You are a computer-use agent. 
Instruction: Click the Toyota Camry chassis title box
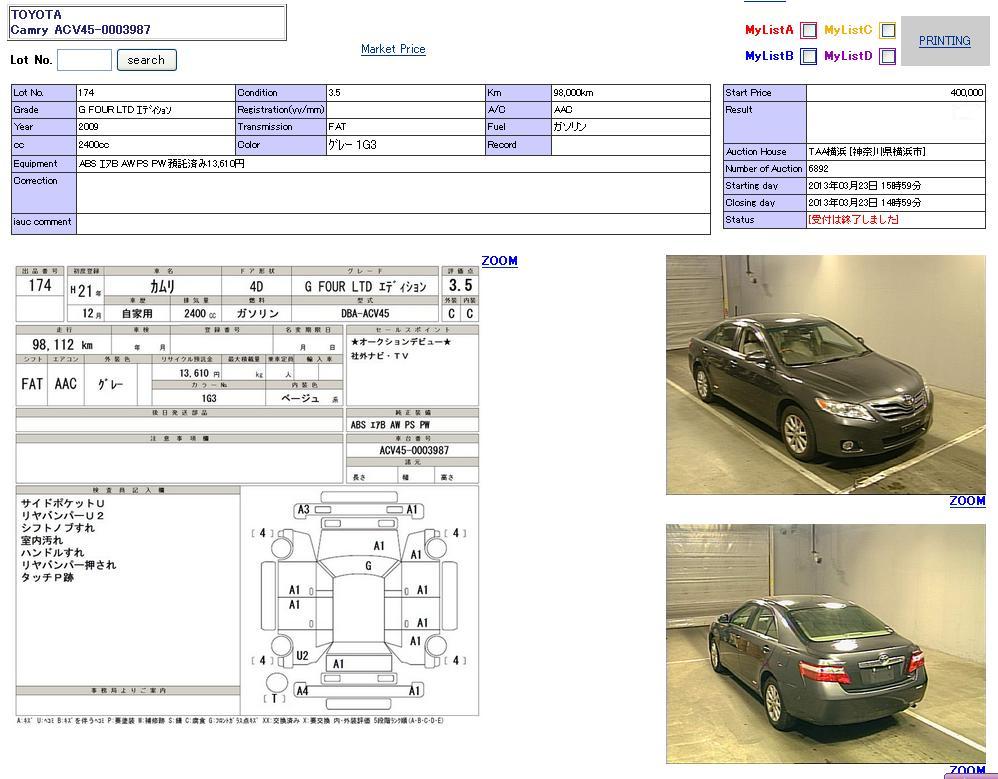click(x=147, y=22)
